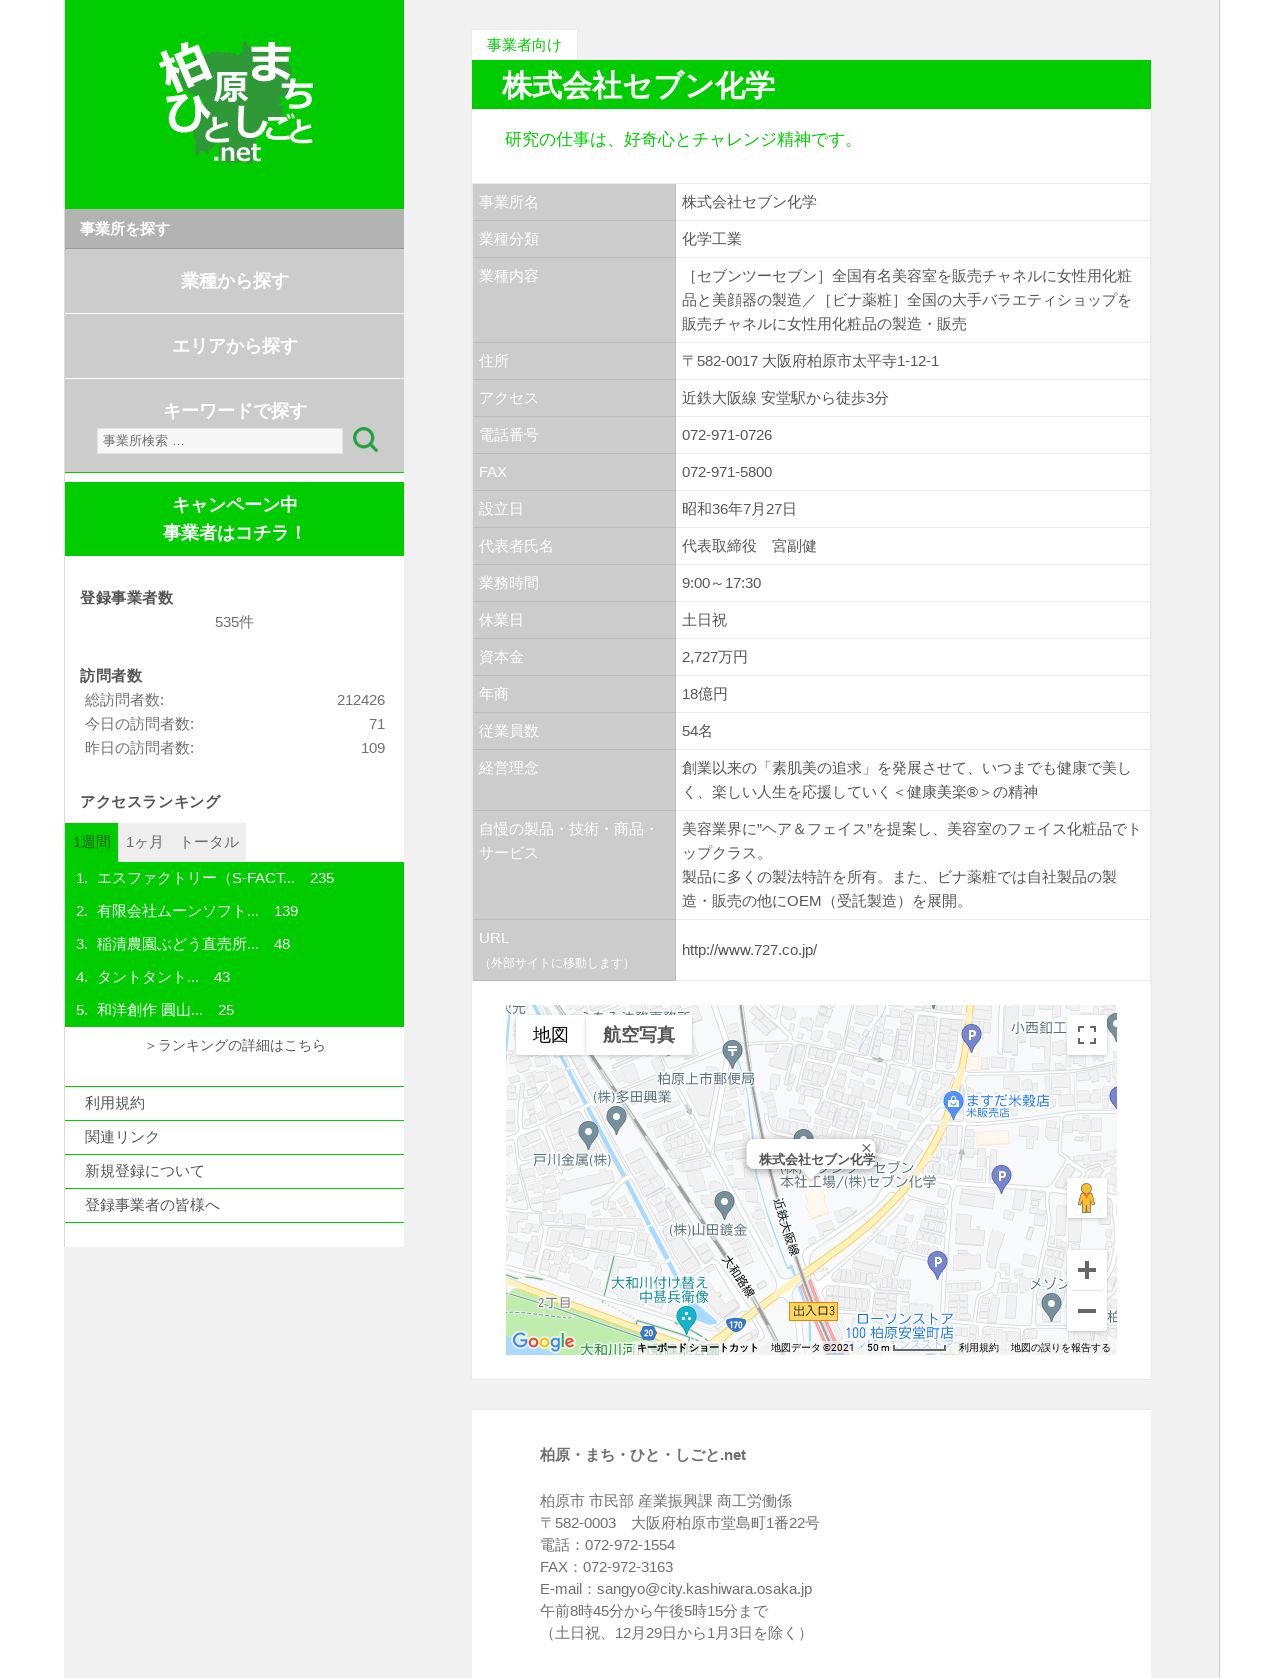Screen dimensions: 1284x1678
Task: Click the 9:00～17:30 business hours value
Action: point(721,583)
